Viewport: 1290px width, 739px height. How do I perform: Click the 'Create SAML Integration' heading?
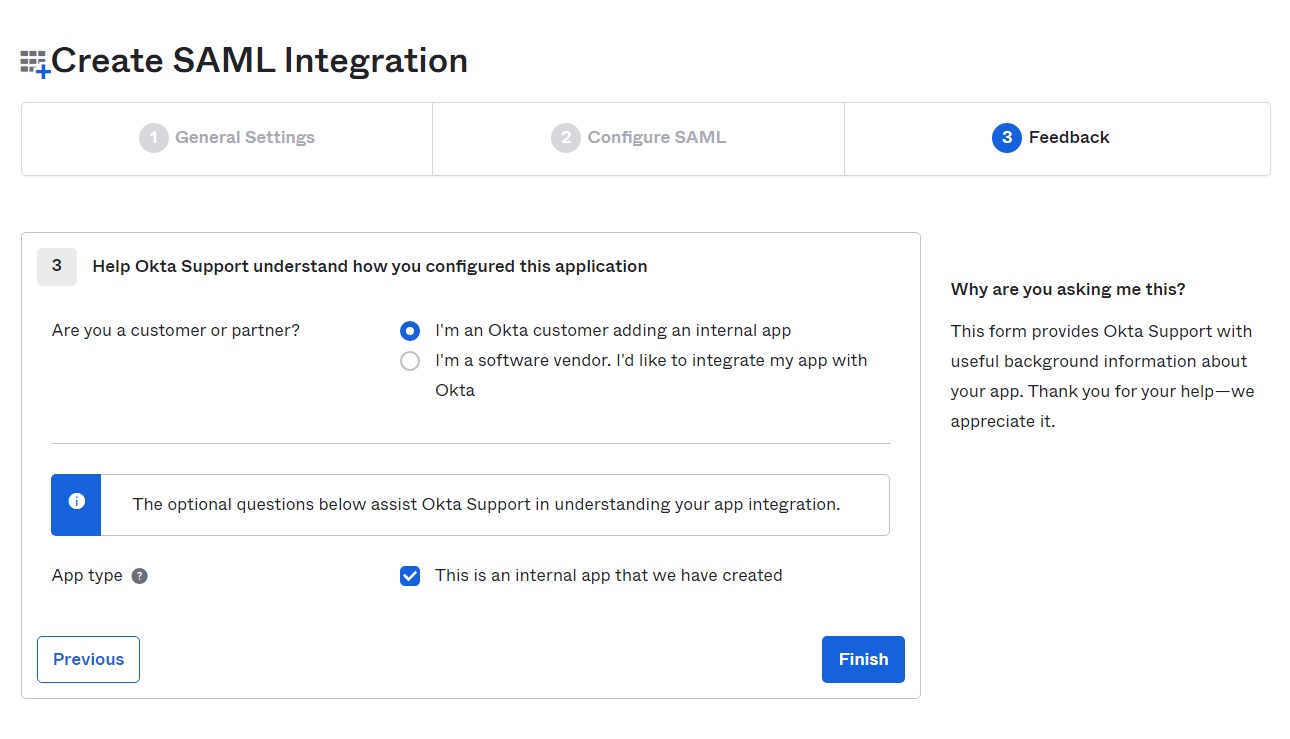pyautogui.click(x=260, y=61)
